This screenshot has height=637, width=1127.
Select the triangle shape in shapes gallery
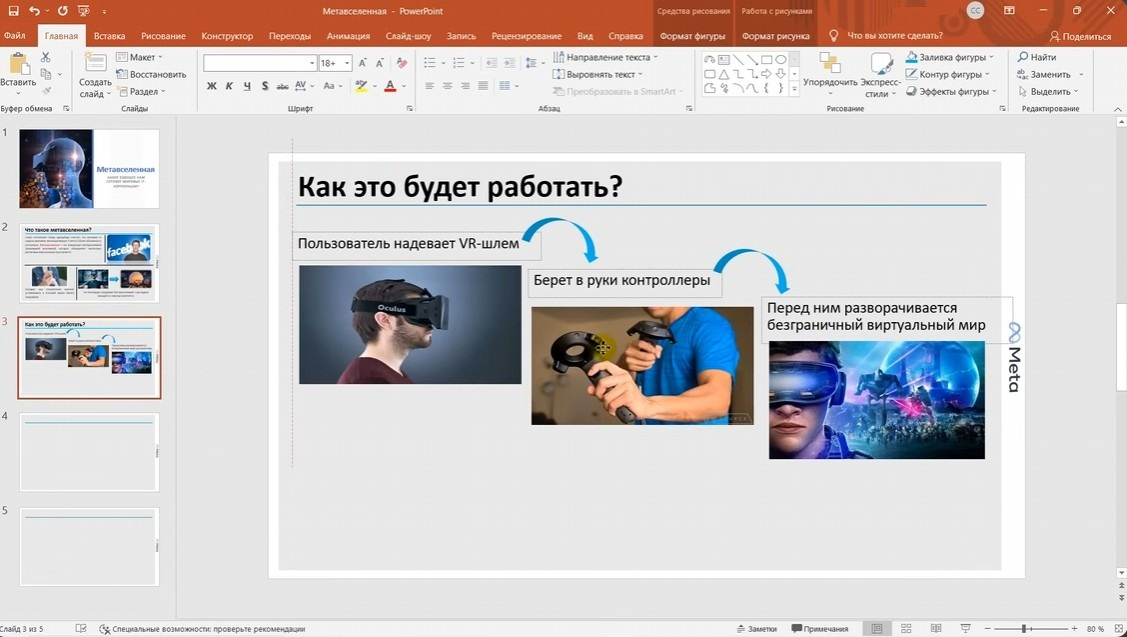[x=724, y=74]
